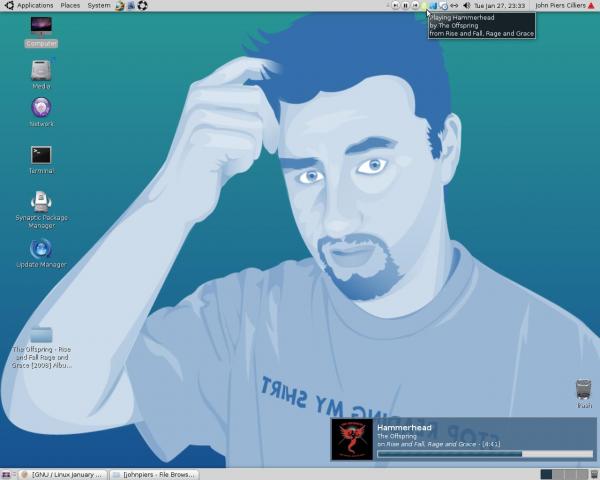This screenshot has width=600, height=480.
Task: Open the Trash icon
Action: point(584,388)
